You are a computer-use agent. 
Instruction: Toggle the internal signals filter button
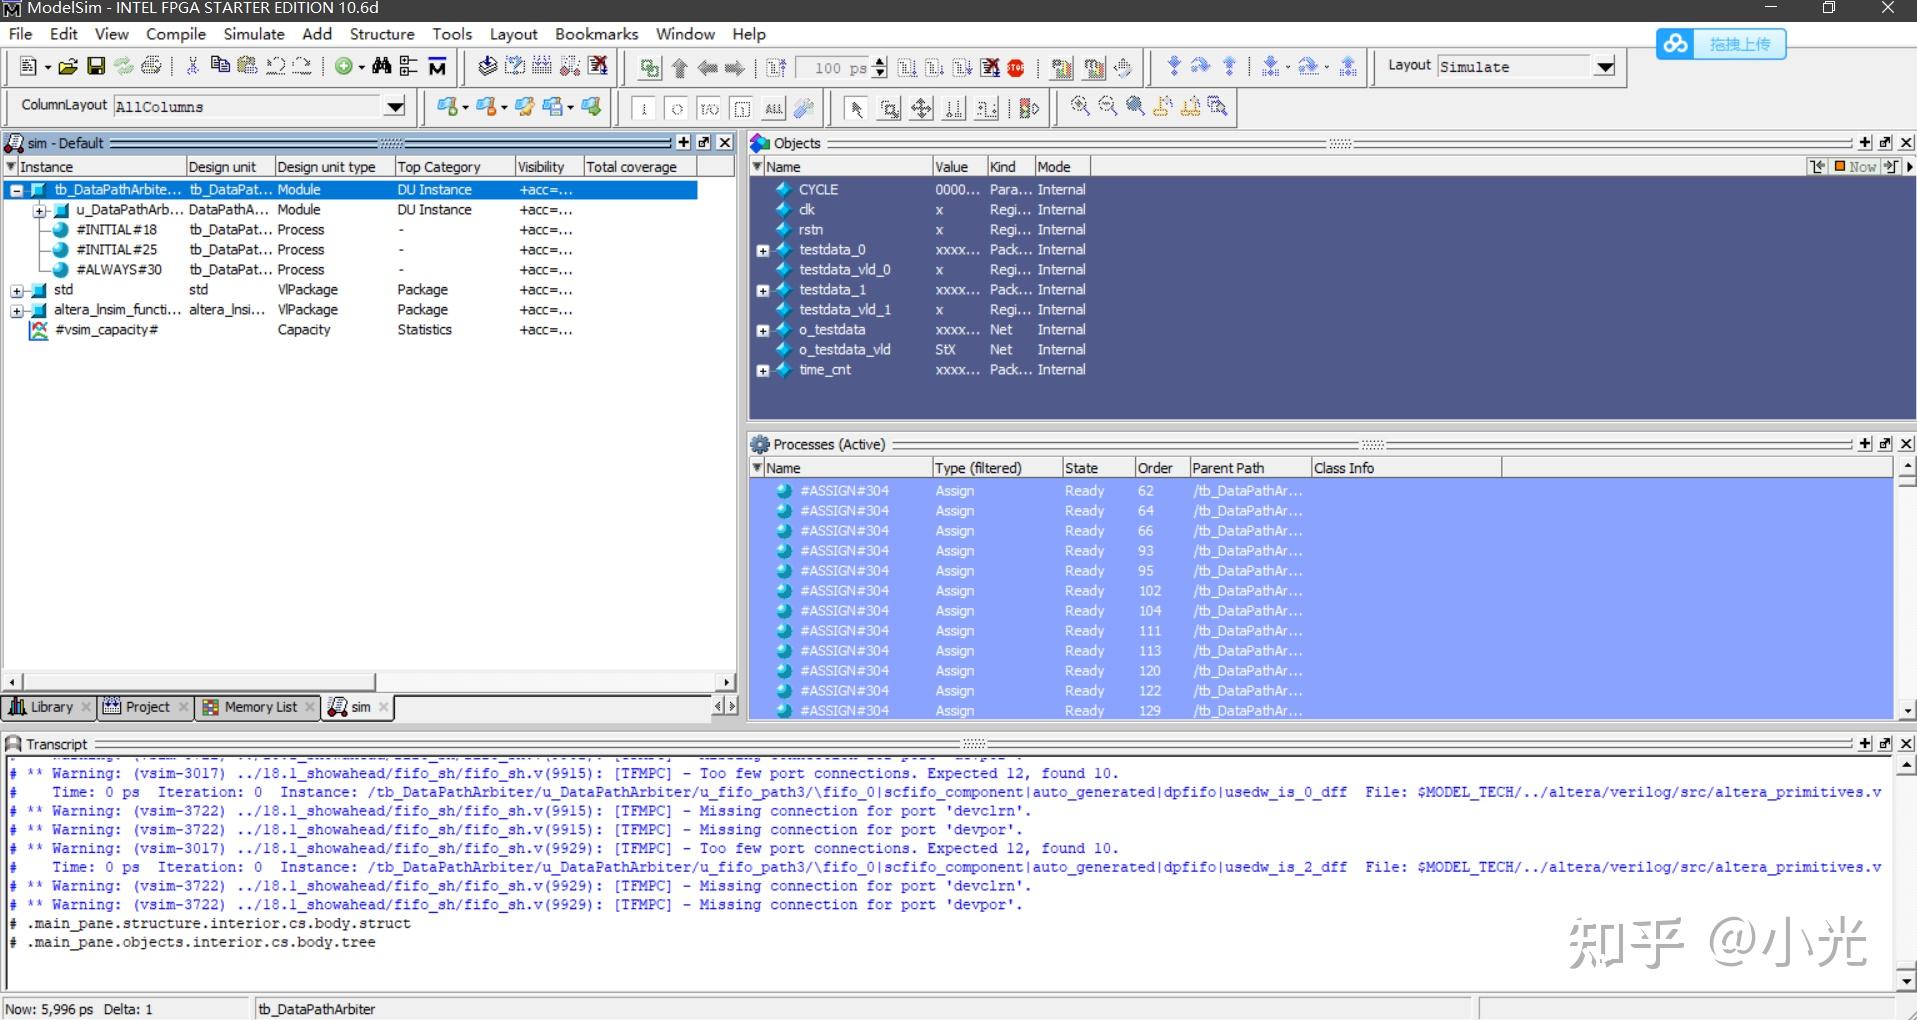tap(742, 108)
